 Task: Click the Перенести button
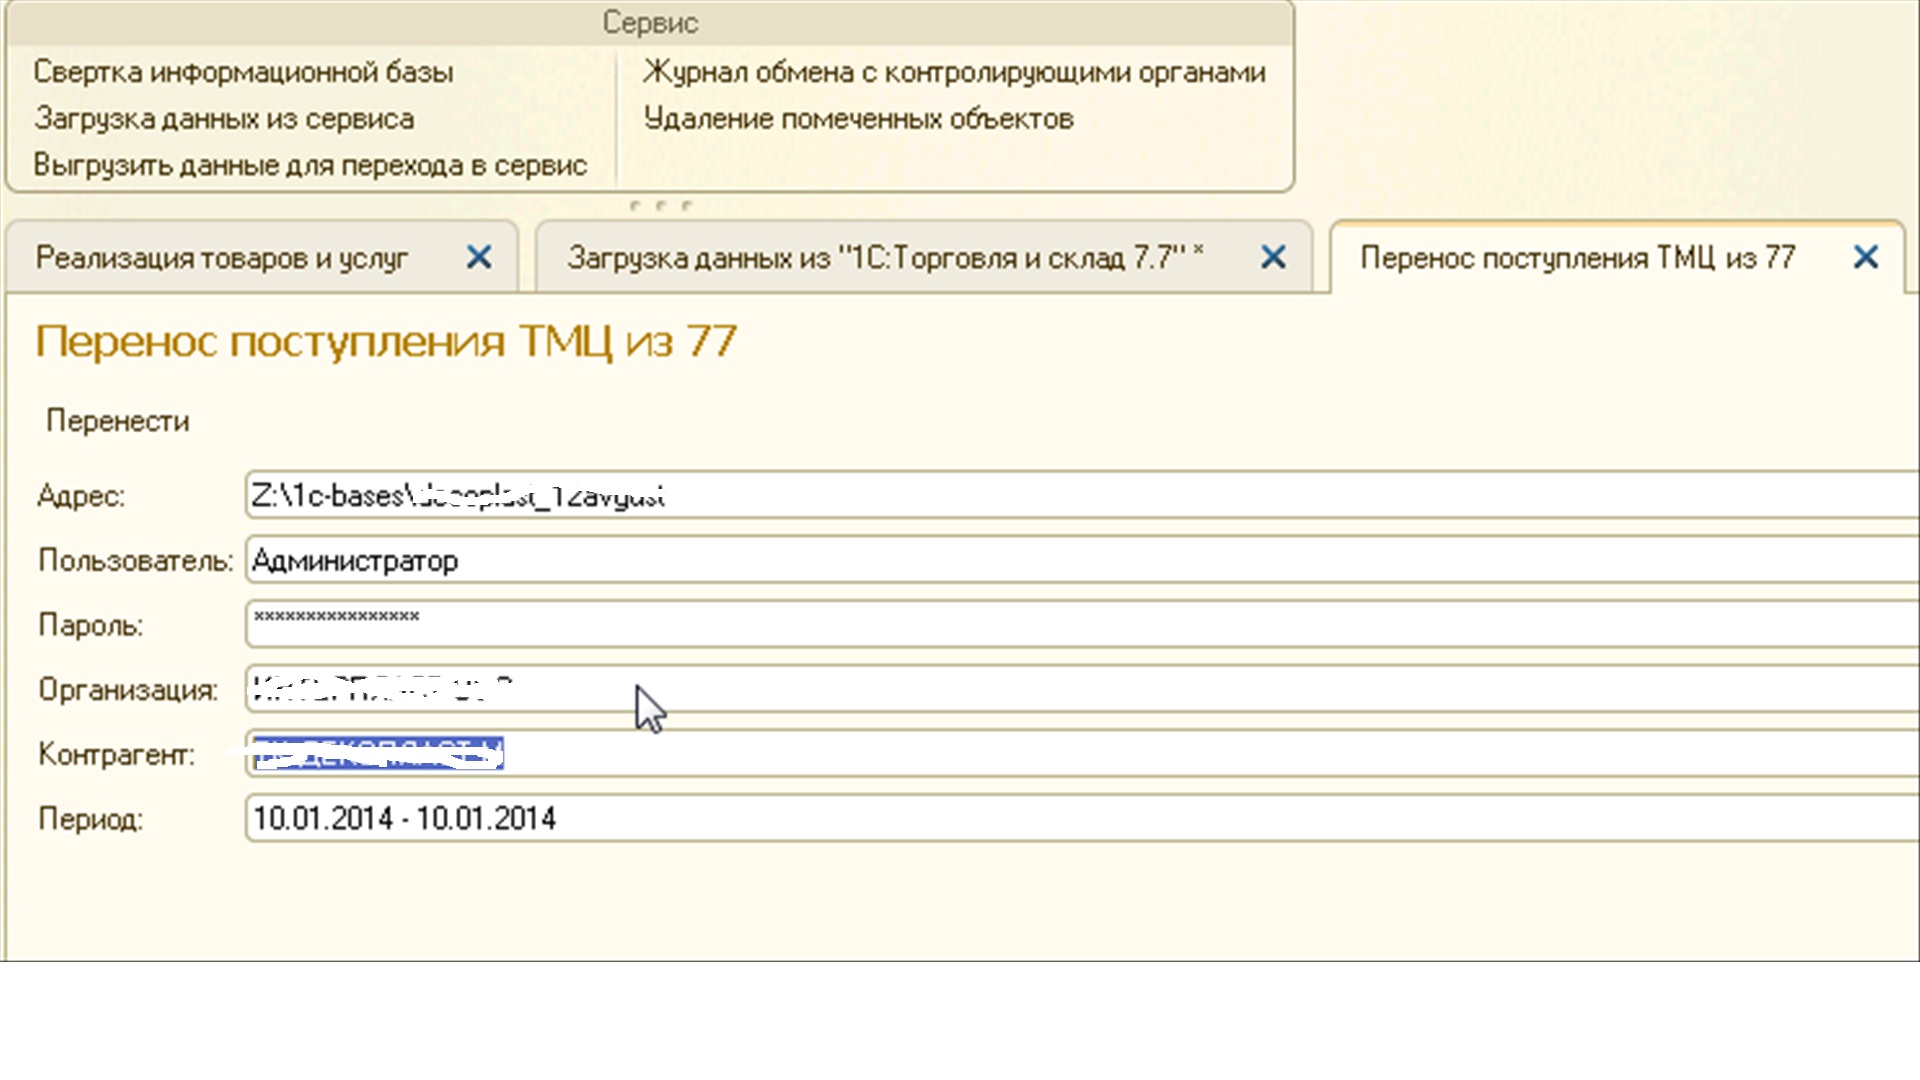(x=117, y=421)
